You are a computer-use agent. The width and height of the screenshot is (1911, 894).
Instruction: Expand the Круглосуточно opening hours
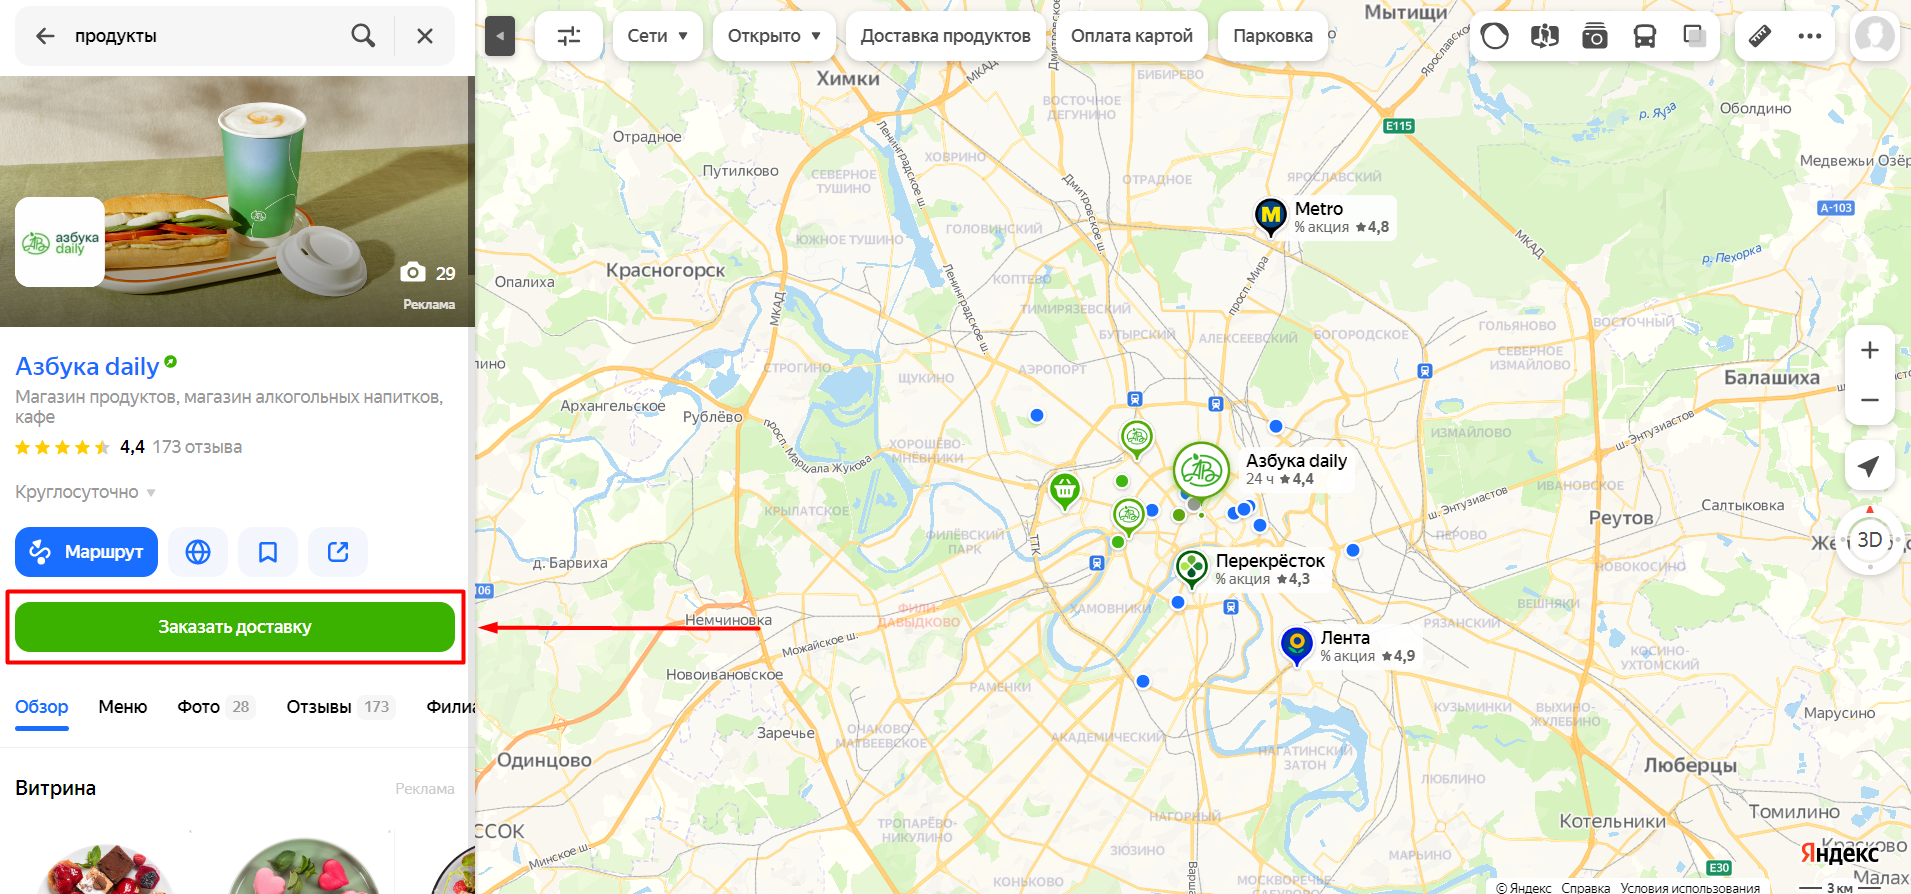click(86, 492)
